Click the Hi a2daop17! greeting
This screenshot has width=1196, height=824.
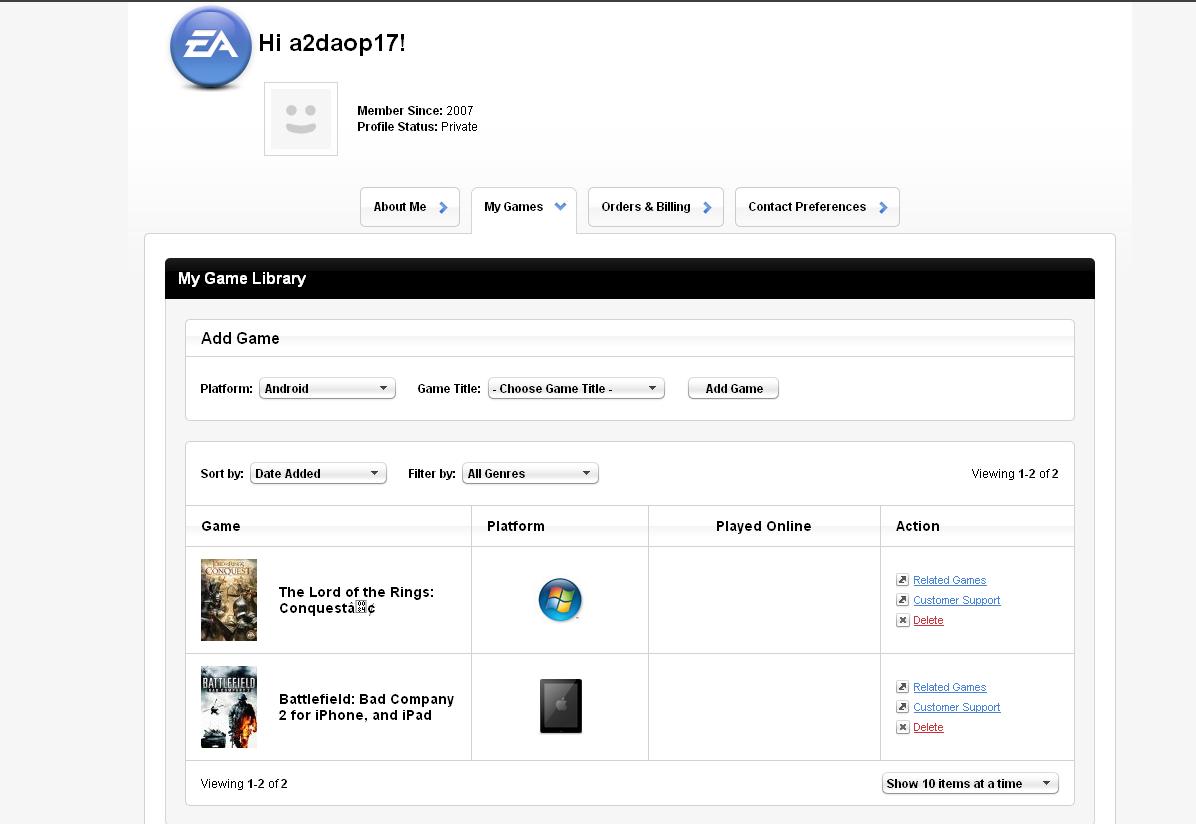pyautogui.click(x=332, y=43)
